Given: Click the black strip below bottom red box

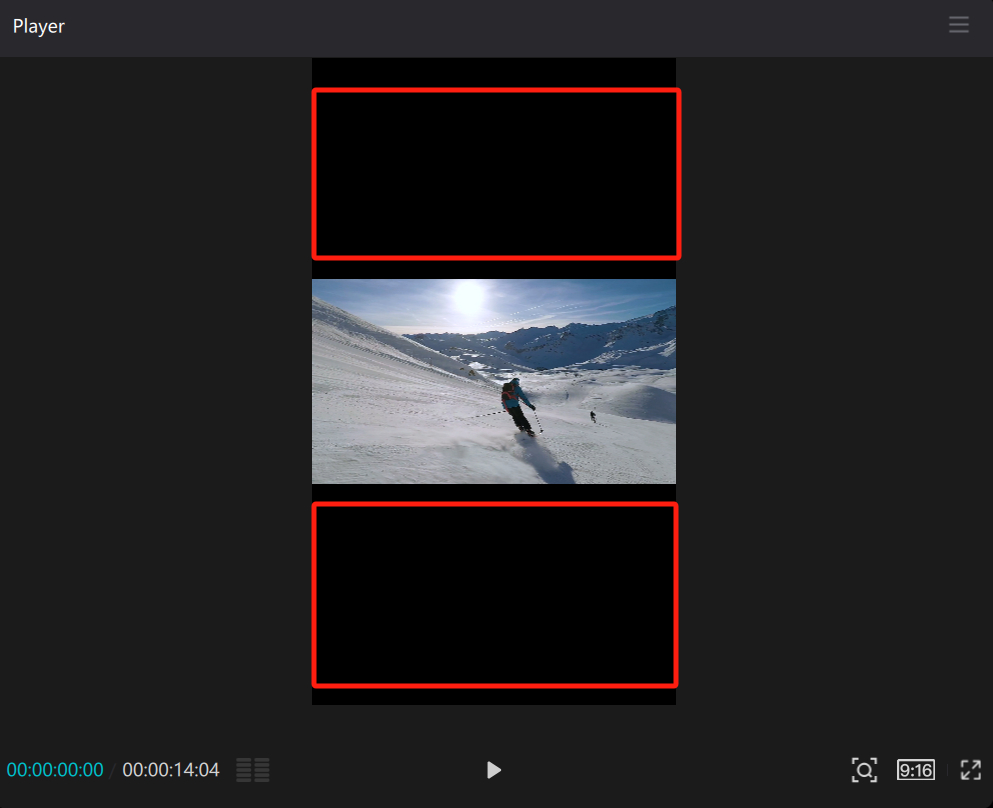Looking at the screenshot, I should click(494, 696).
